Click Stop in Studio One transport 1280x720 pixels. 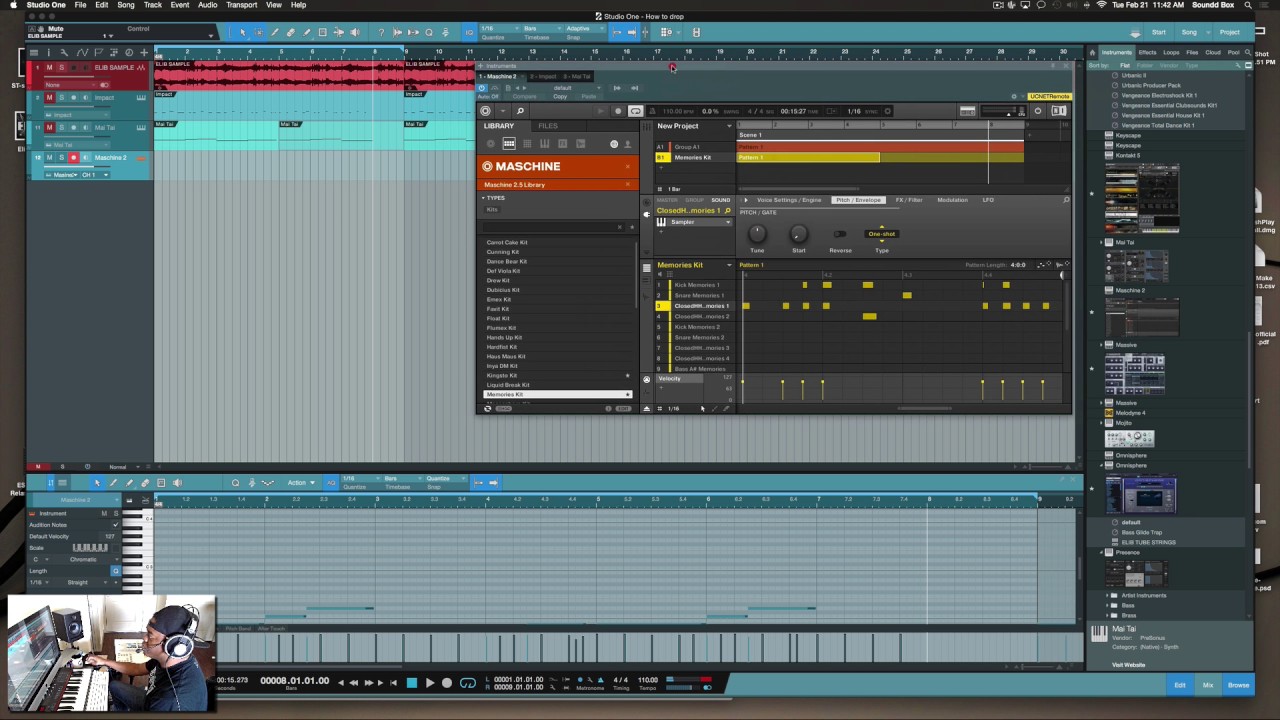tap(412, 683)
